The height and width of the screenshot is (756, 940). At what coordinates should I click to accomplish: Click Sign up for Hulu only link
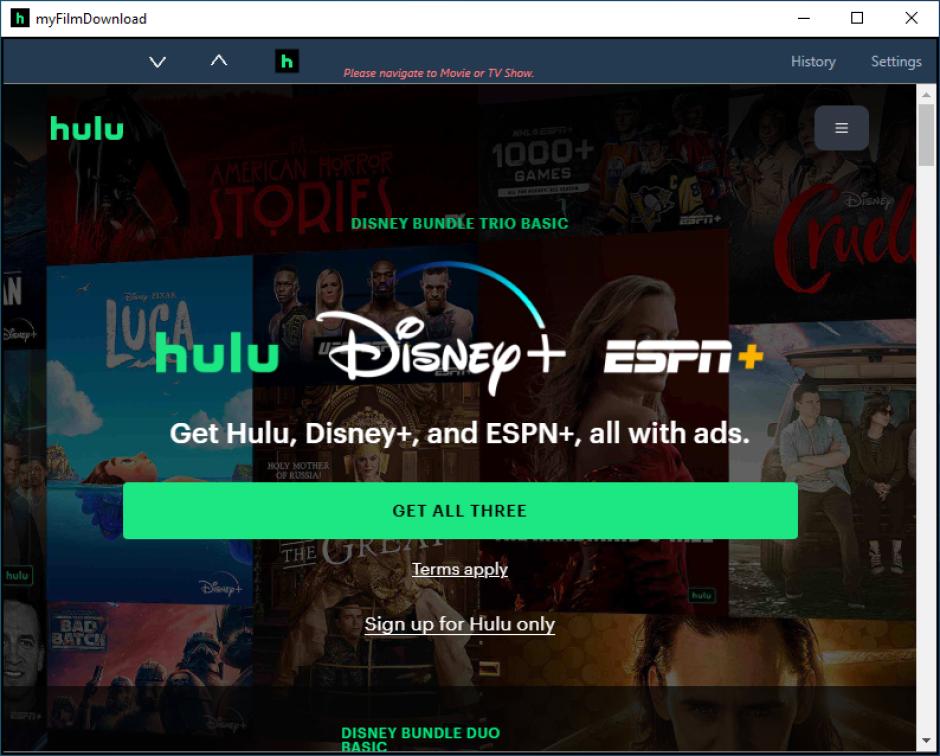point(460,624)
